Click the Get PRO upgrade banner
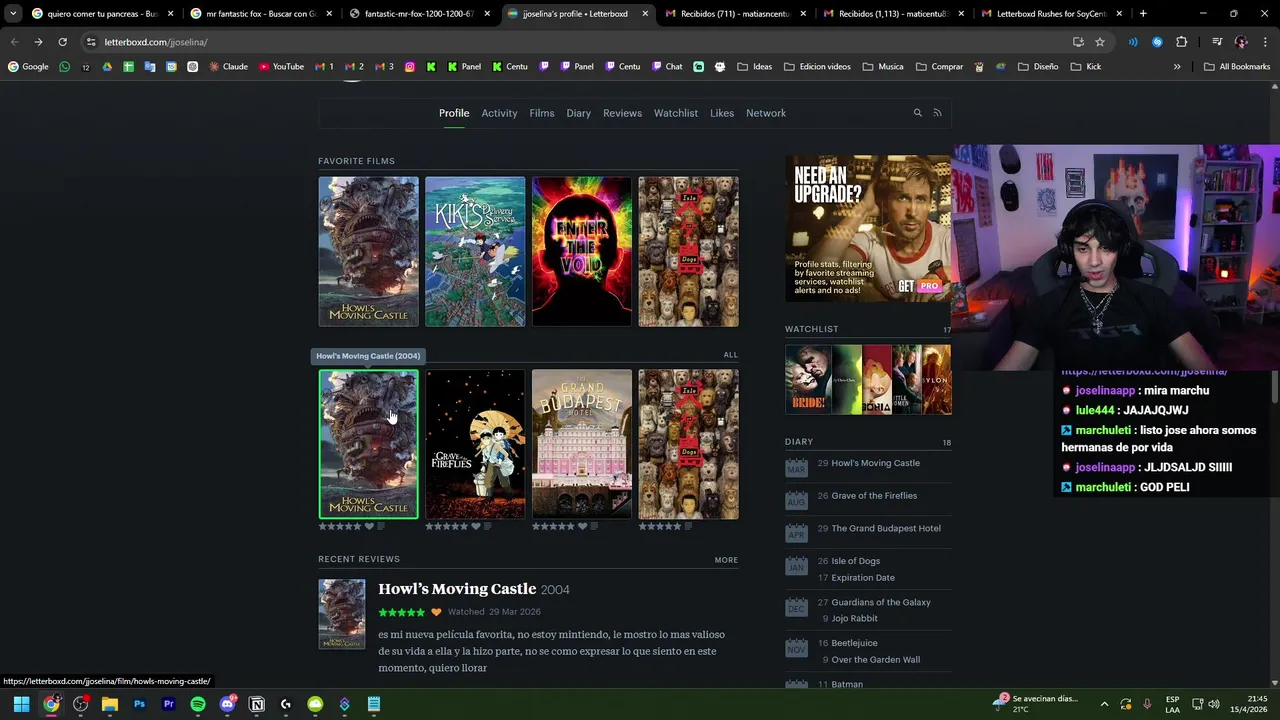1280x720 pixels. (868, 229)
